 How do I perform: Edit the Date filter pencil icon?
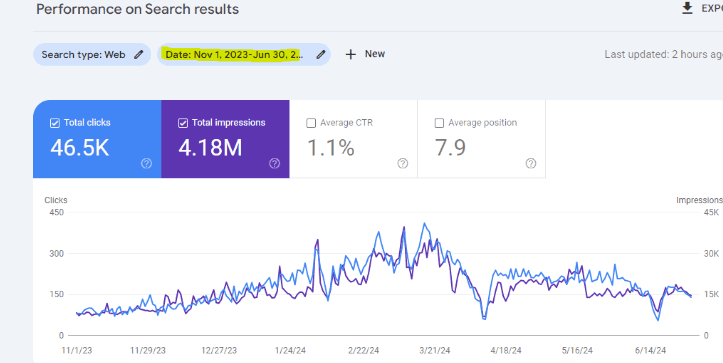pos(320,54)
